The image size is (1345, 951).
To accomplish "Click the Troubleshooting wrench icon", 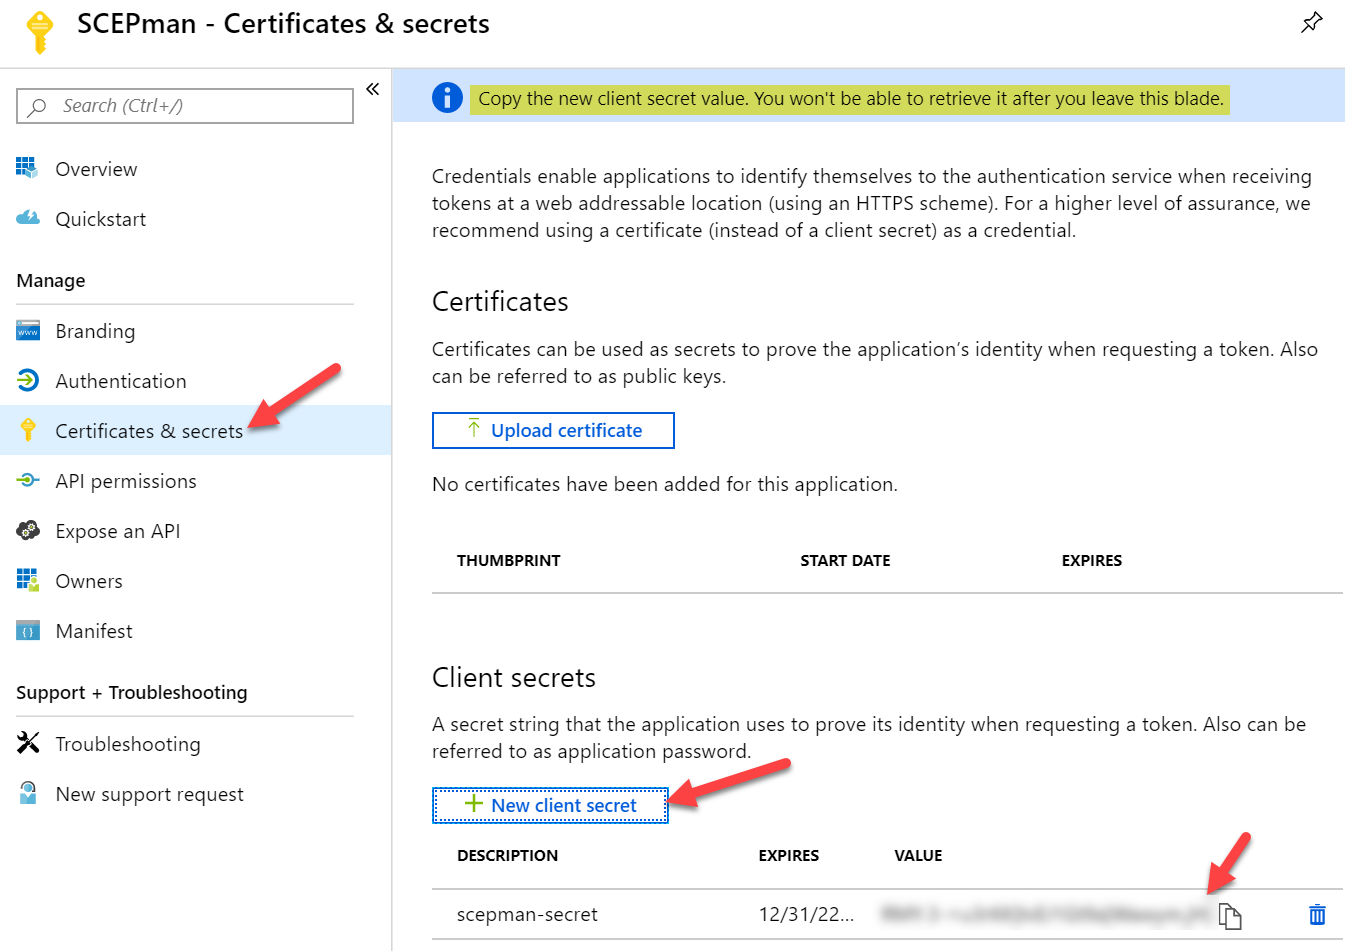I will tap(28, 743).
